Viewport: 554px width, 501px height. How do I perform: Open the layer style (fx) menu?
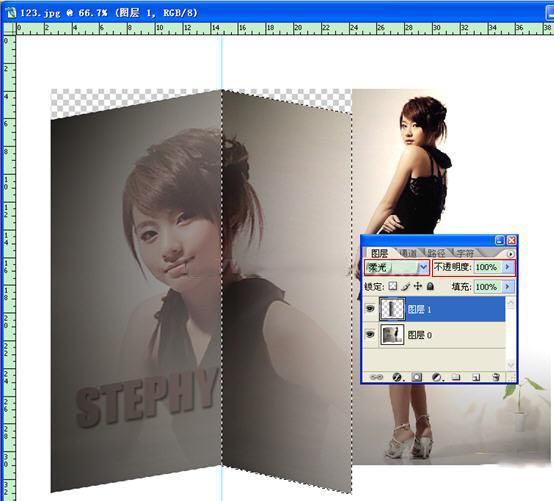[x=397, y=377]
